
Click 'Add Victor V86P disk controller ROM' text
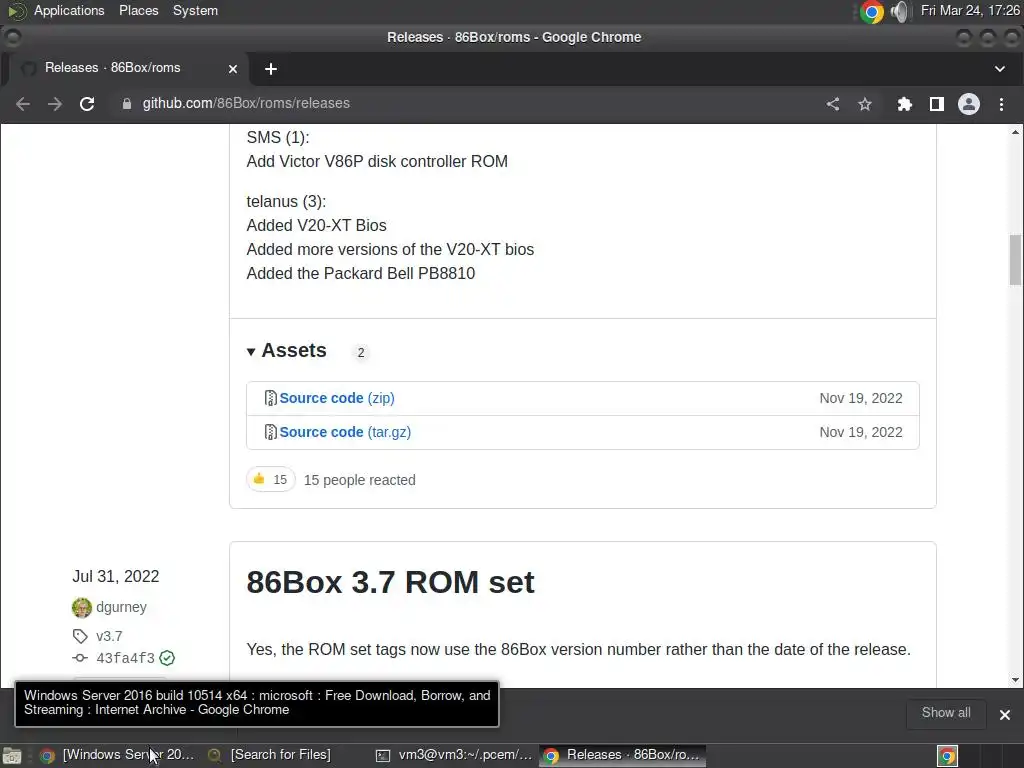click(377, 161)
